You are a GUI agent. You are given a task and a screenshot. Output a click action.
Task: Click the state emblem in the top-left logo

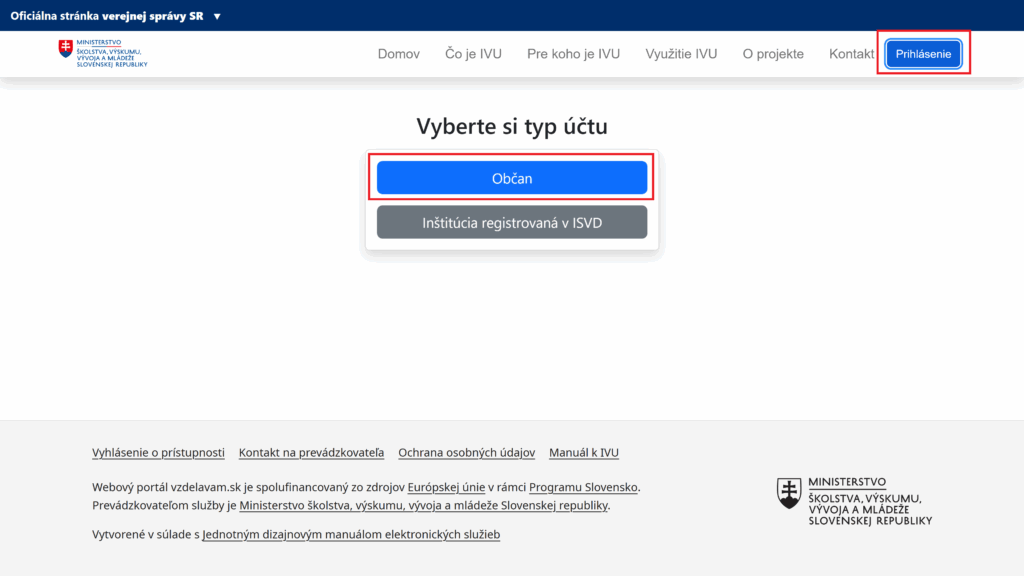[65, 49]
